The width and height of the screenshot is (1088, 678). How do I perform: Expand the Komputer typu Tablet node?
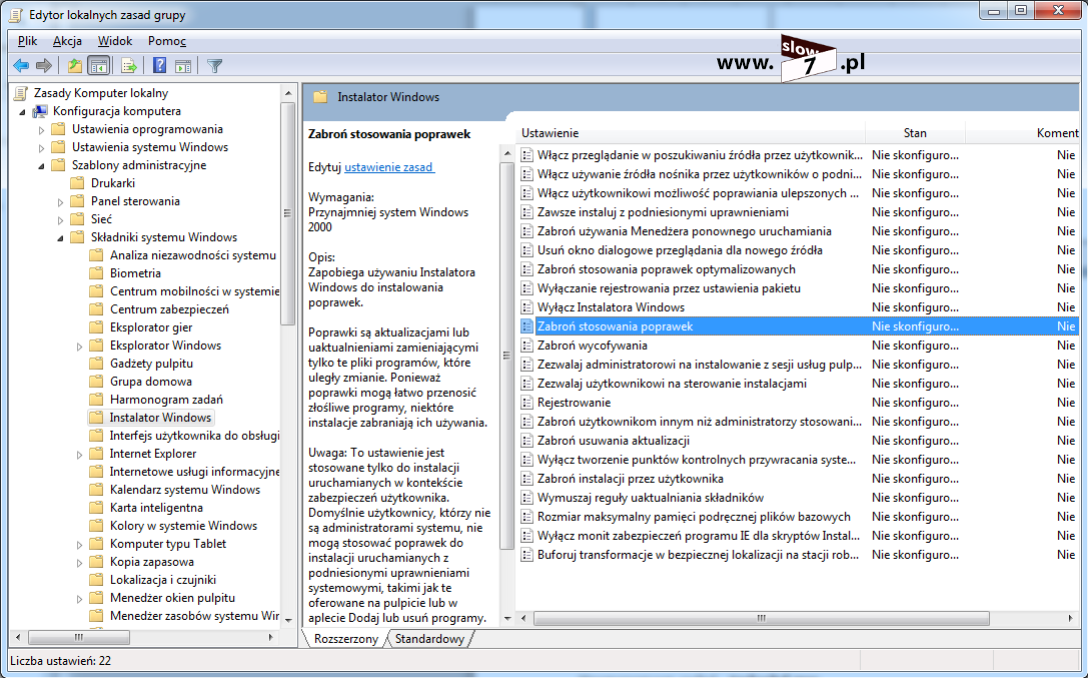tap(78, 545)
